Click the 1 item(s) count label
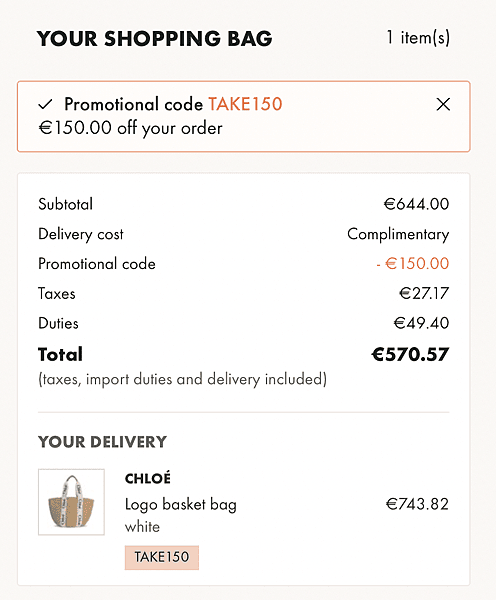The width and height of the screenshot is (496, 600). coord(418,38)
